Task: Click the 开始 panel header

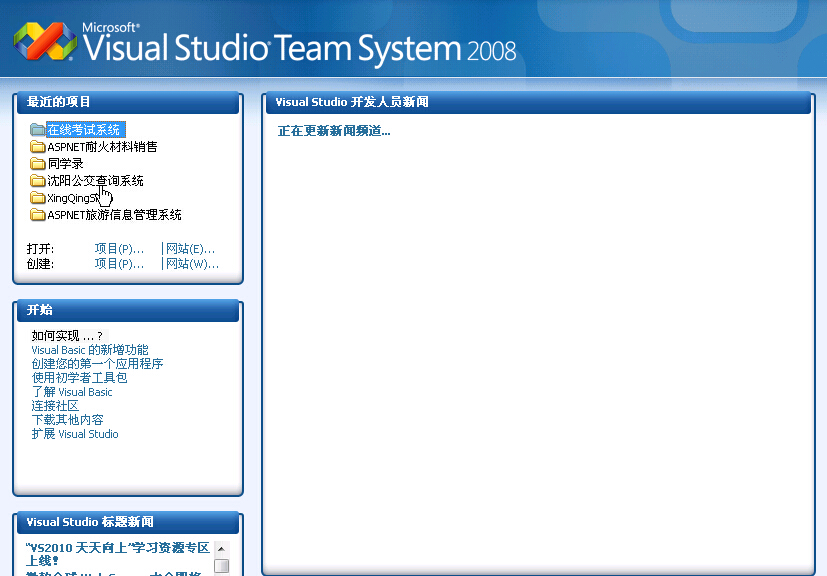Action: pyautogui.click(x=128, y=310)
